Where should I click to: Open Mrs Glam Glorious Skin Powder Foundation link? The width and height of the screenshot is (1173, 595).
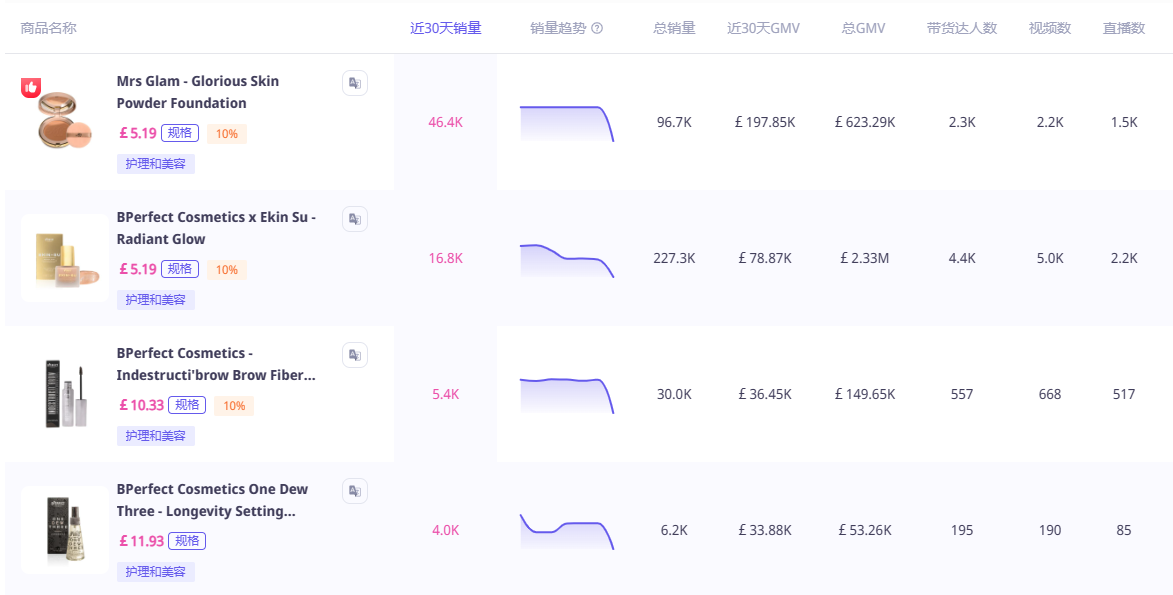click(197, 92)
